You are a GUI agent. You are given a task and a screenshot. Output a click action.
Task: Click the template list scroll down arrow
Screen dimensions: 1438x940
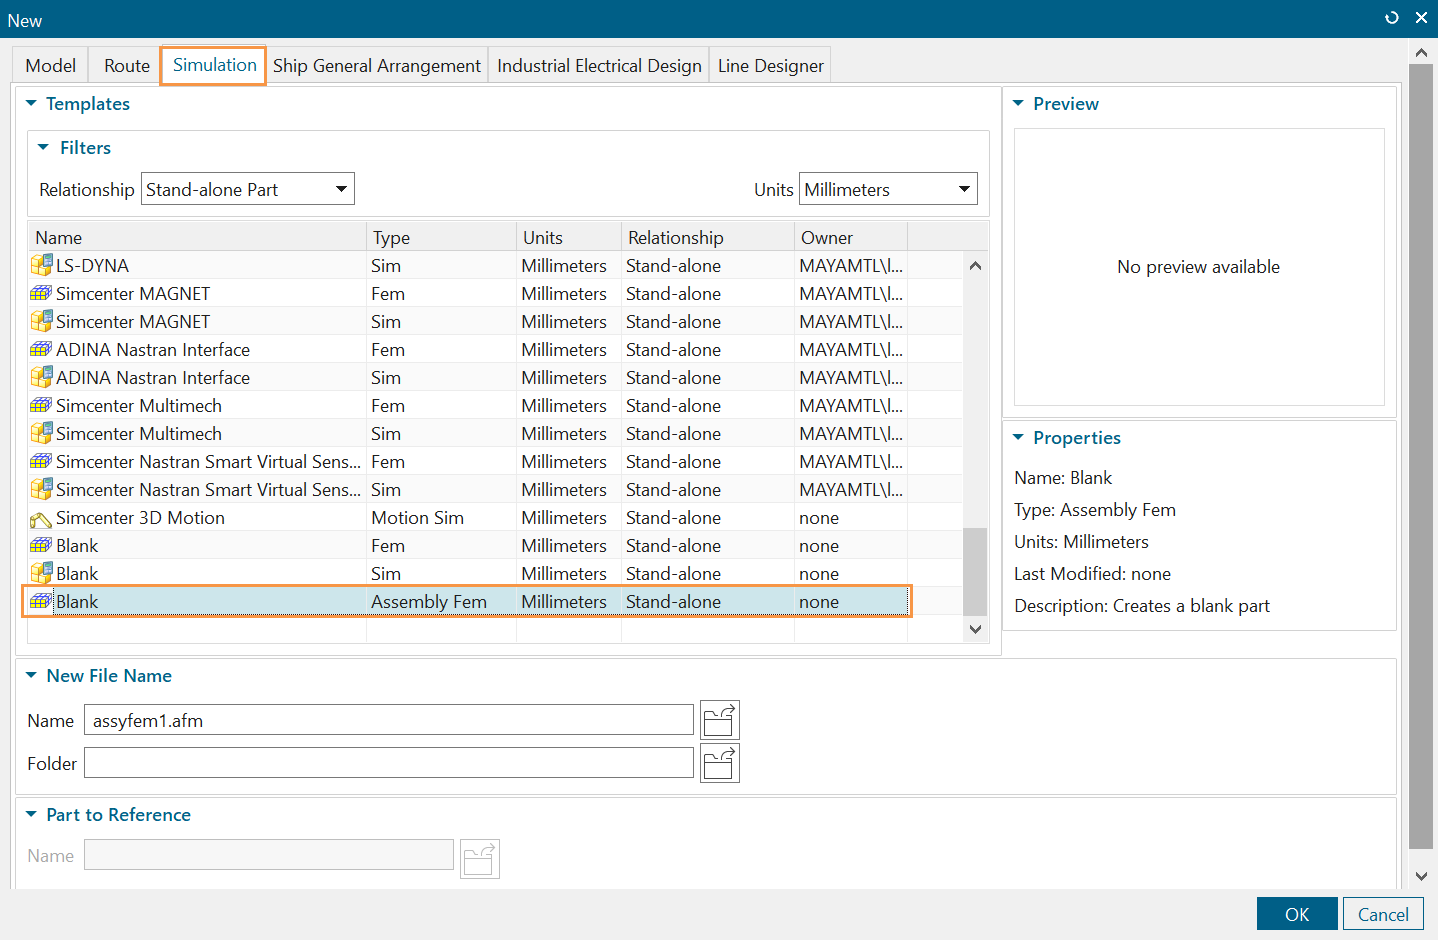click(975, 629)
